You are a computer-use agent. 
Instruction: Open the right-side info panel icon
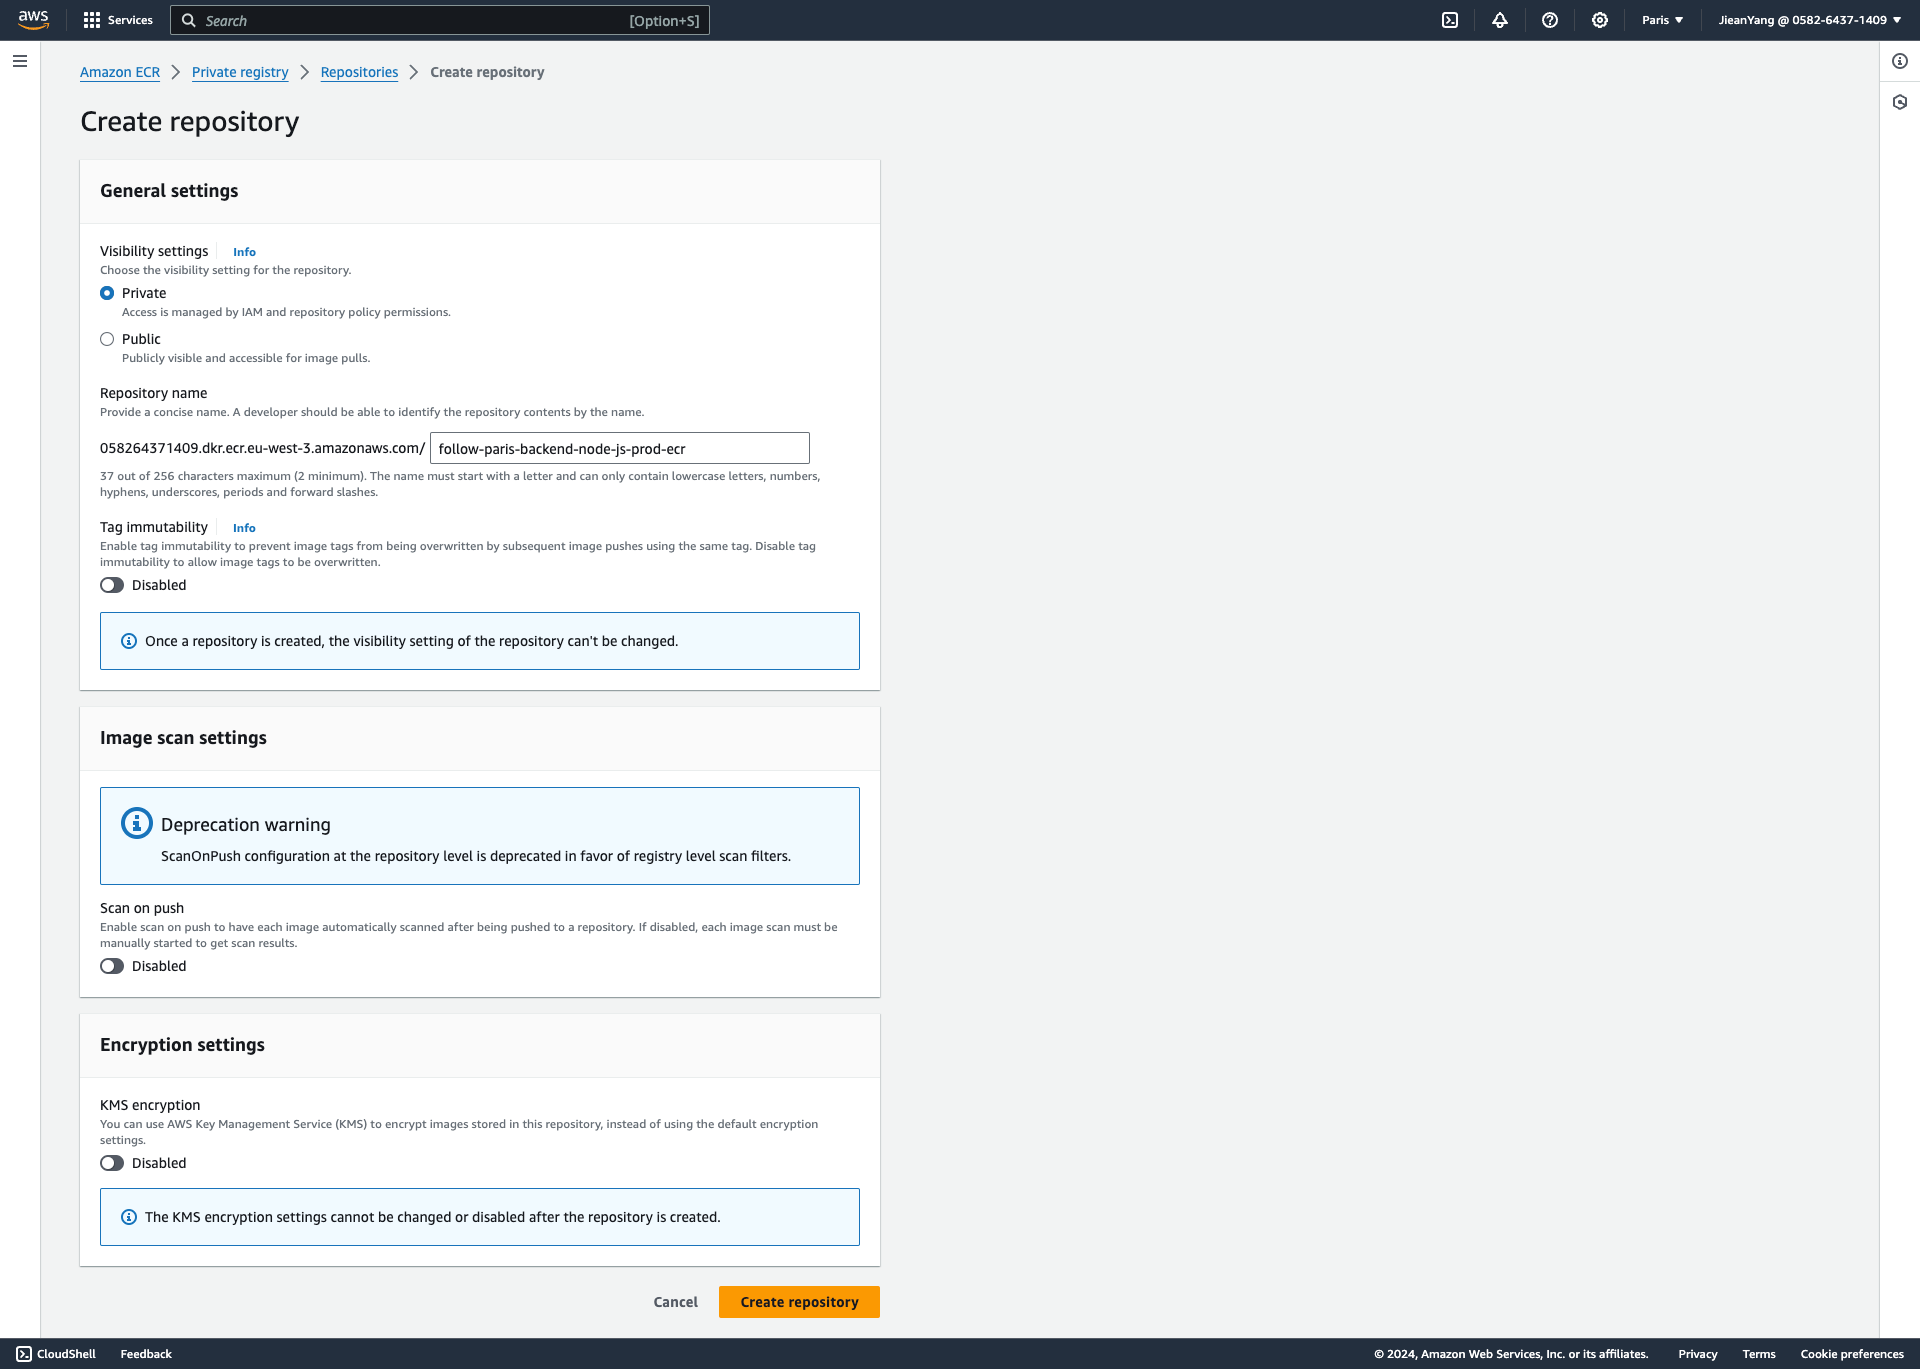point(1900,61)
